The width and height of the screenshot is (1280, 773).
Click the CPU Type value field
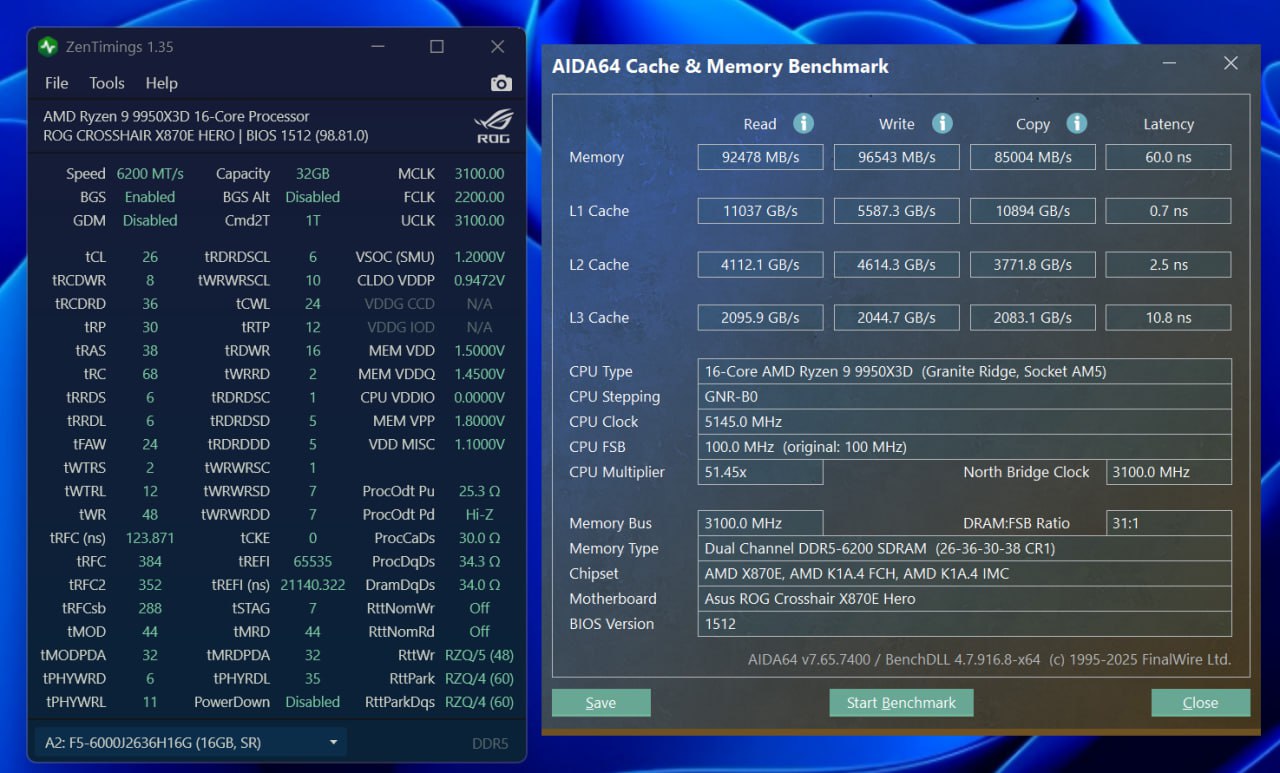964,372
